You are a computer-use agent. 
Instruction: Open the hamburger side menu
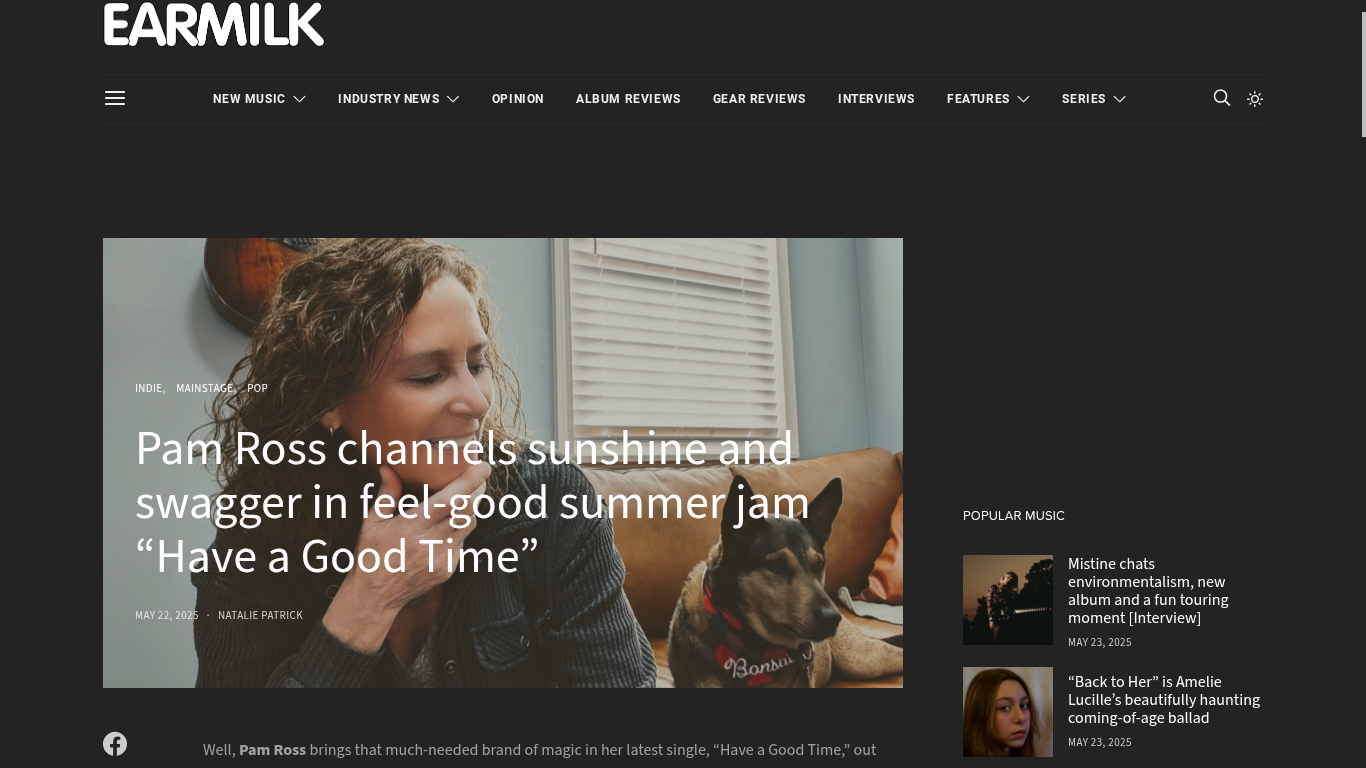(115, 98)
